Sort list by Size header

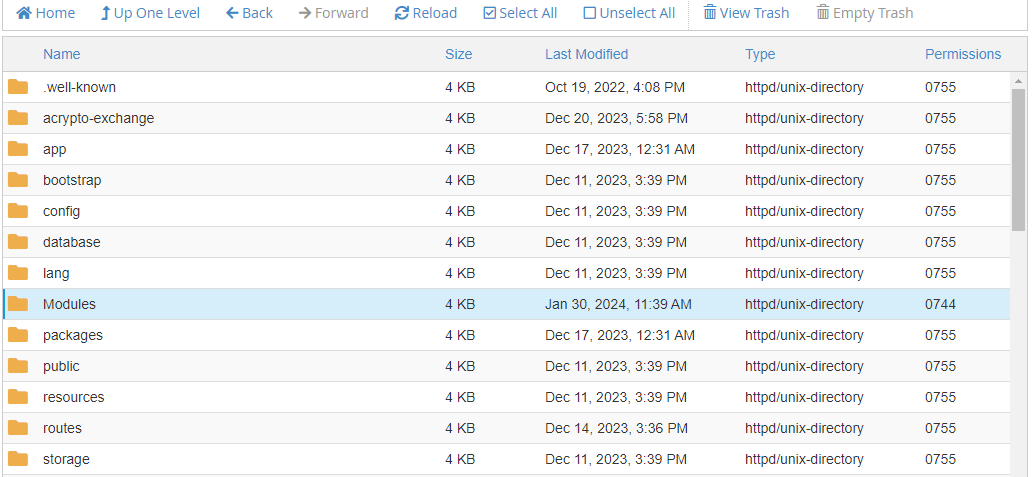point(459,54)
